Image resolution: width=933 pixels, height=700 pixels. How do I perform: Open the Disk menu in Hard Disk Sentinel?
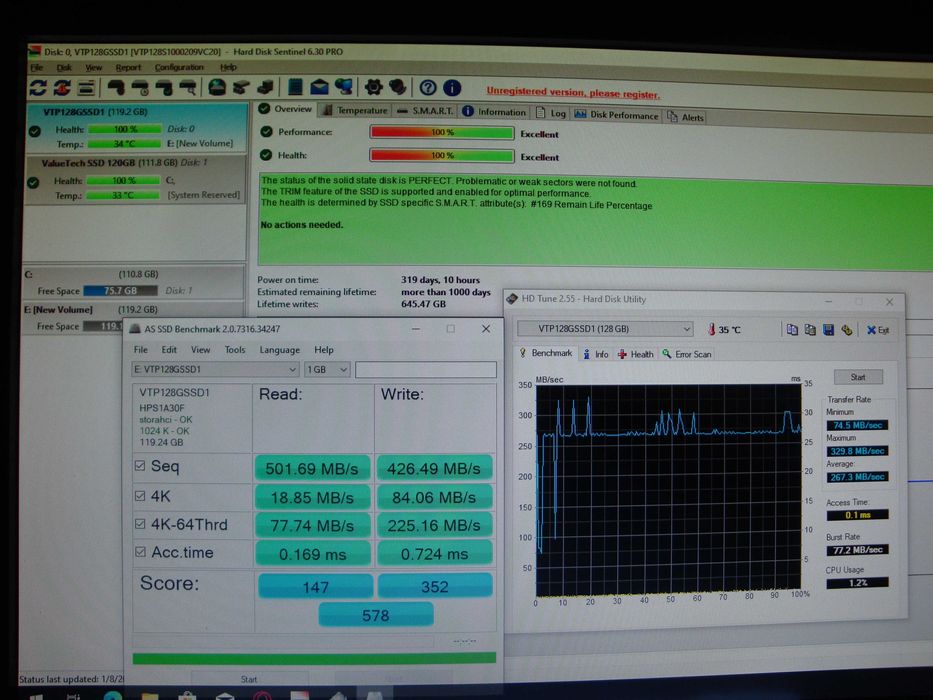coord(64,67)
